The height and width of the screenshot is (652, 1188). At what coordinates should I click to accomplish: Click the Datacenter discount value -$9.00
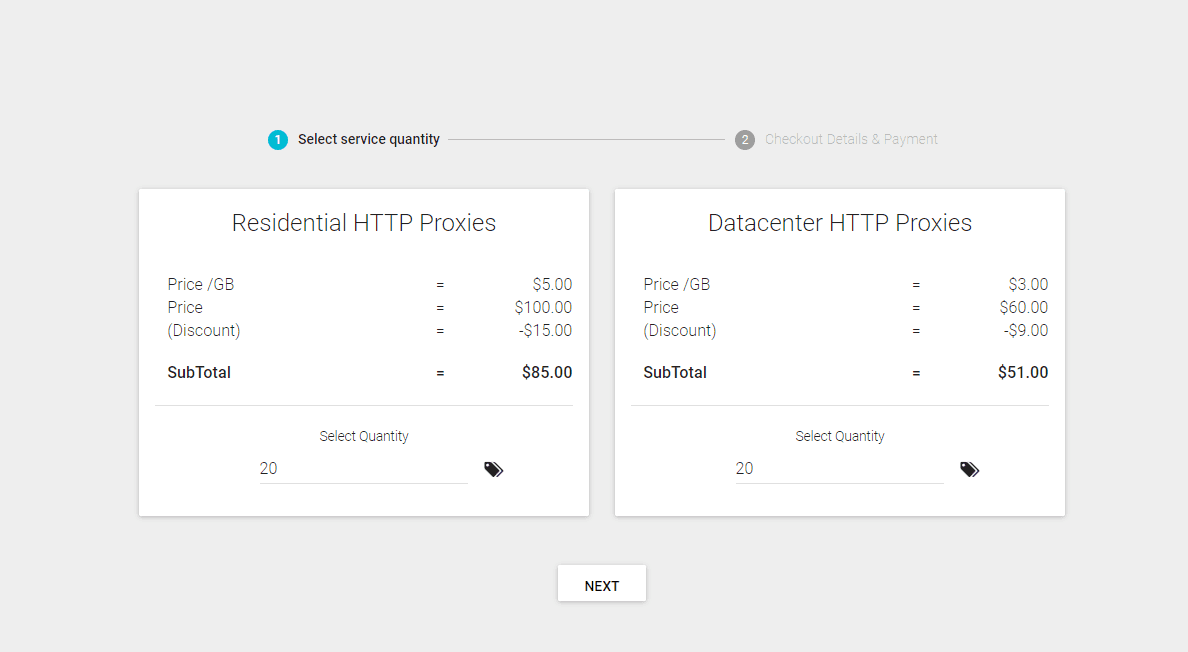tap(1026, 330)
